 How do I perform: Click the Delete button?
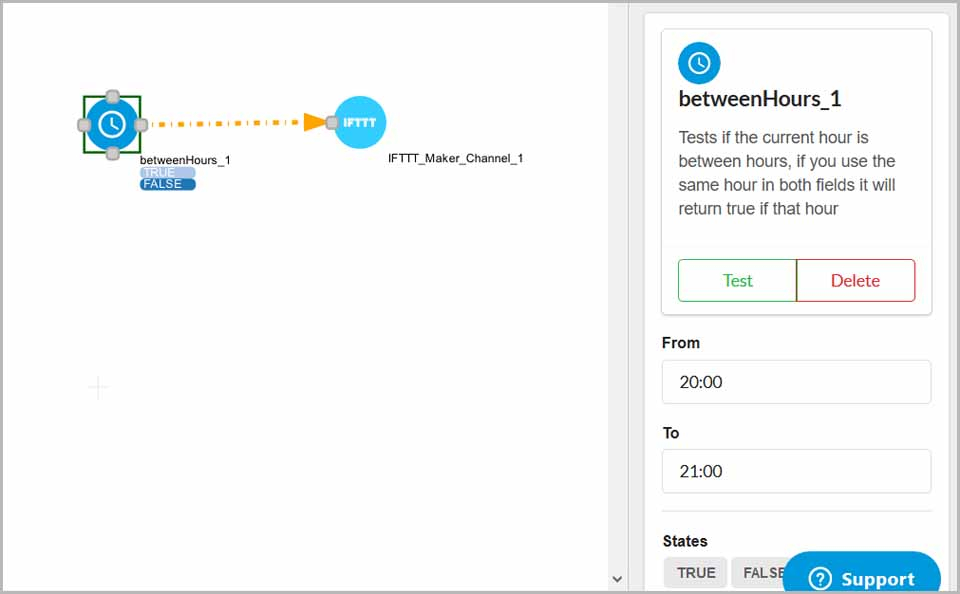[856, 280]
